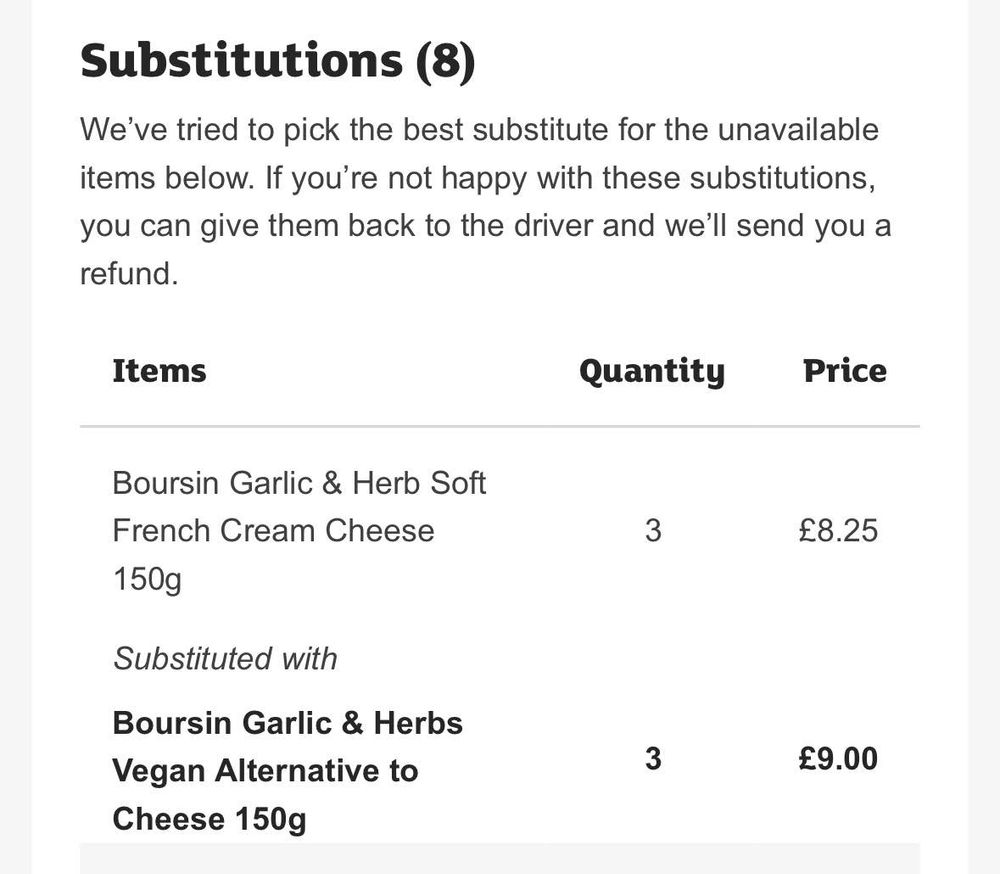Screen dimensions: 1000x874
Task: Select the Price column header
Action: coord(844,371)
